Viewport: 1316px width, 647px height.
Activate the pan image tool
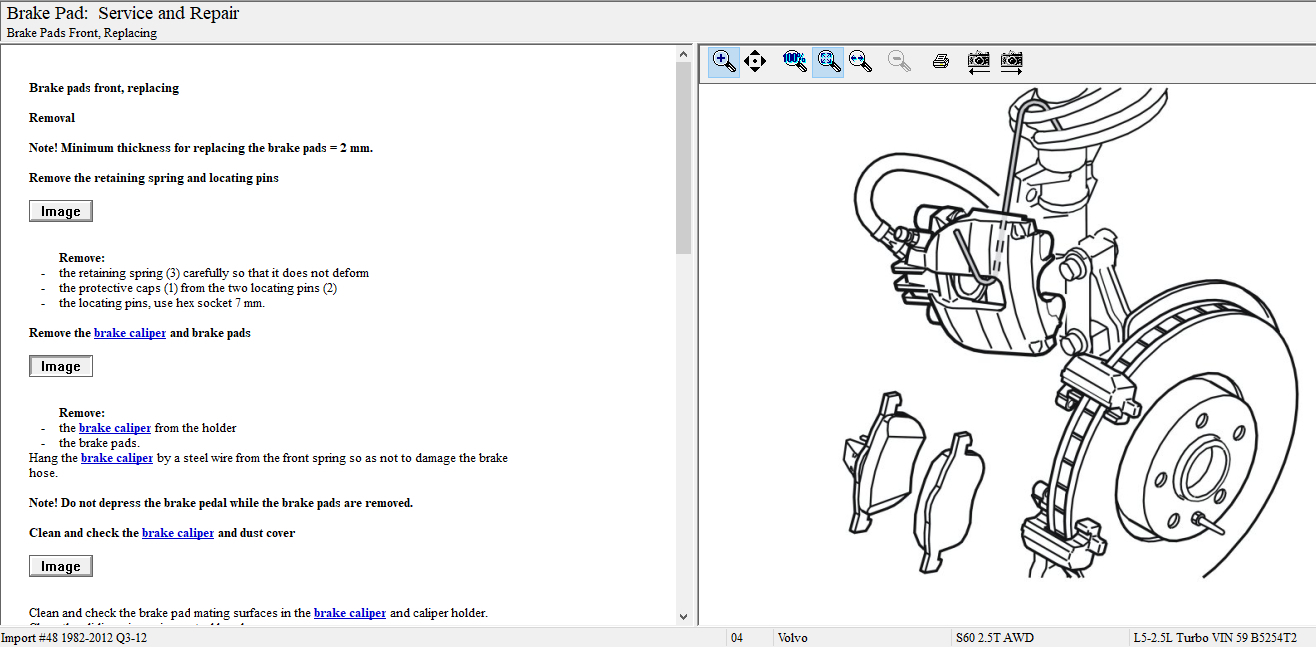[755, 61]
